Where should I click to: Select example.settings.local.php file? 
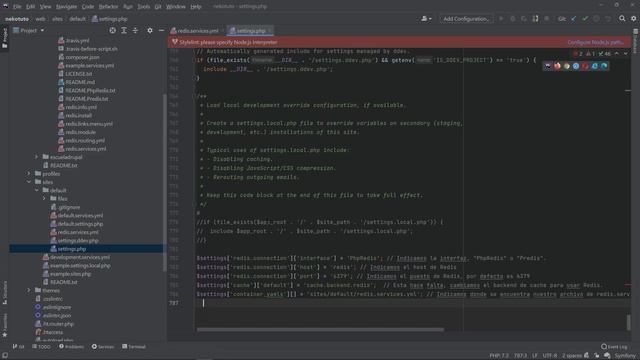[x=80, y=266]
